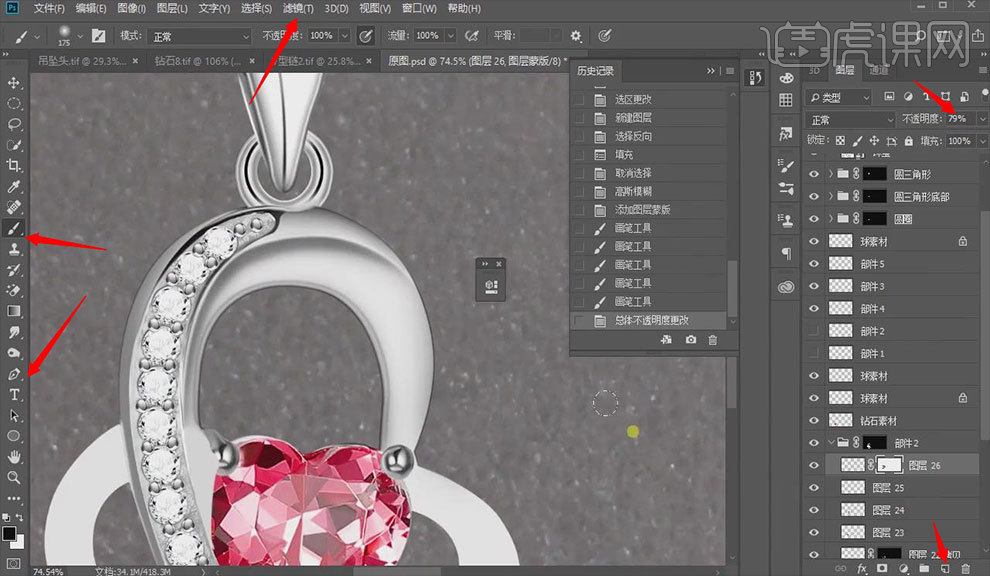This screenshot has height=576, width=990.
Task: Hide the 钻石素材 layer
Action: click(x=814, y=421)
